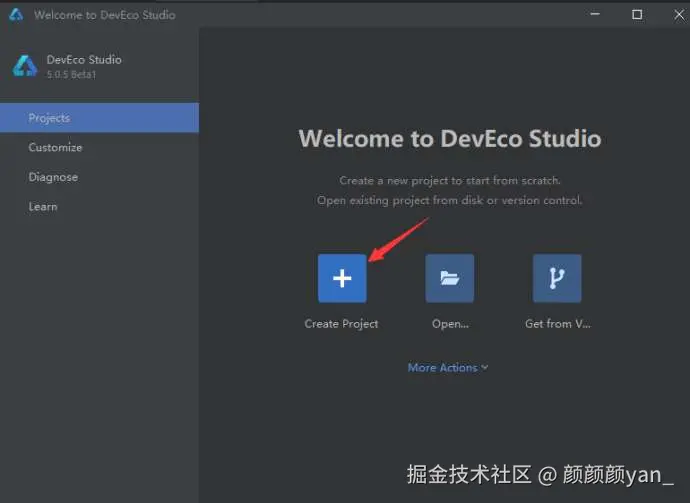690x503 pixels.
Task: Click the DevEco Studio name in sidebar
Action: [x=84, y=59]
